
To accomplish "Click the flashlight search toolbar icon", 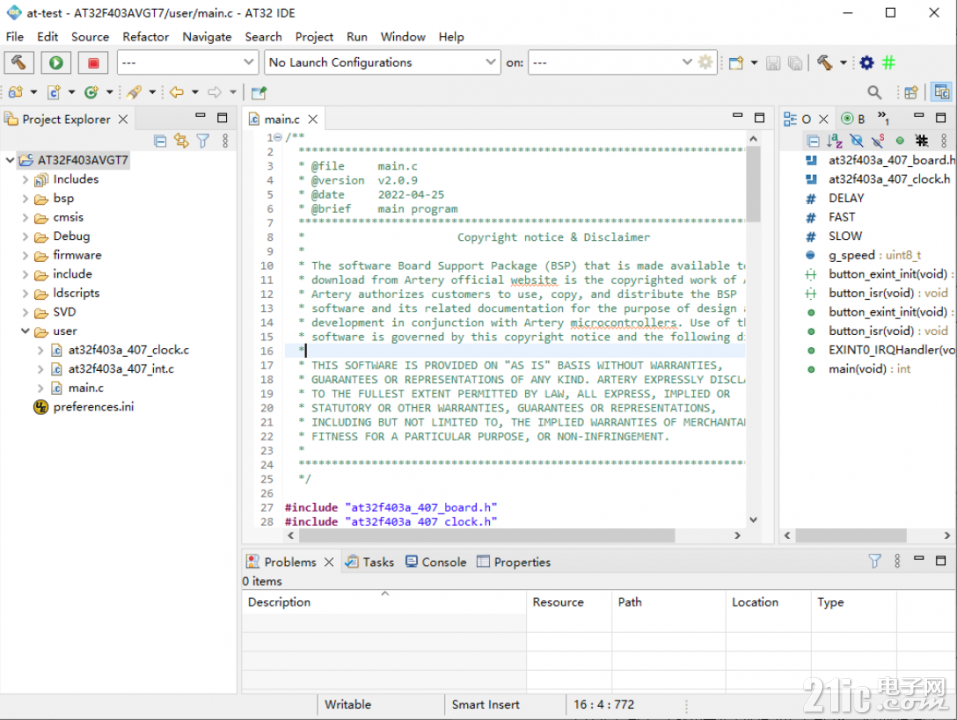I will (x=134, y=92).
